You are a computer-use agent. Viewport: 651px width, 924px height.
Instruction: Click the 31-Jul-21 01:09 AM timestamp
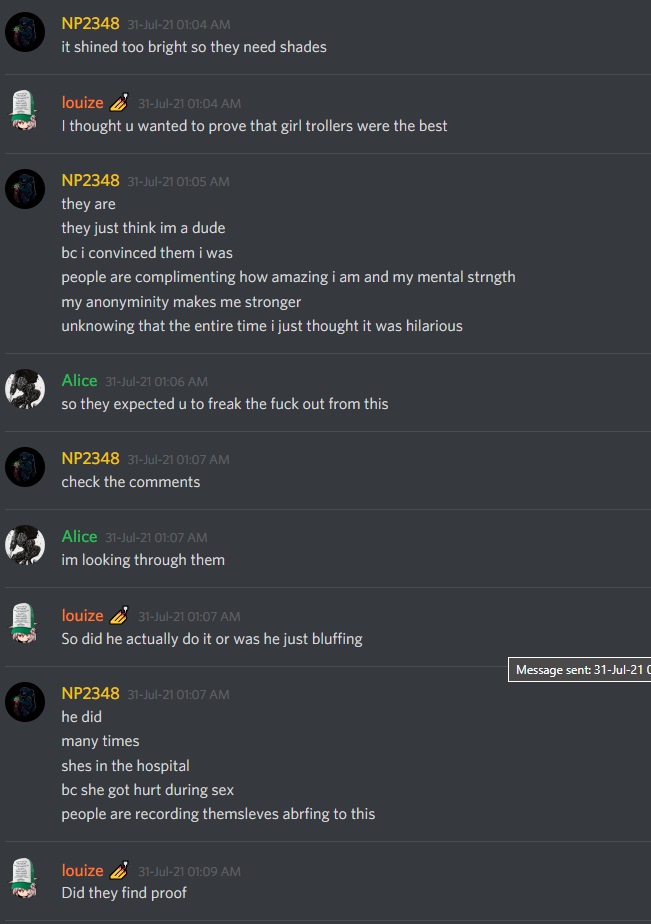tap(189, 871)
